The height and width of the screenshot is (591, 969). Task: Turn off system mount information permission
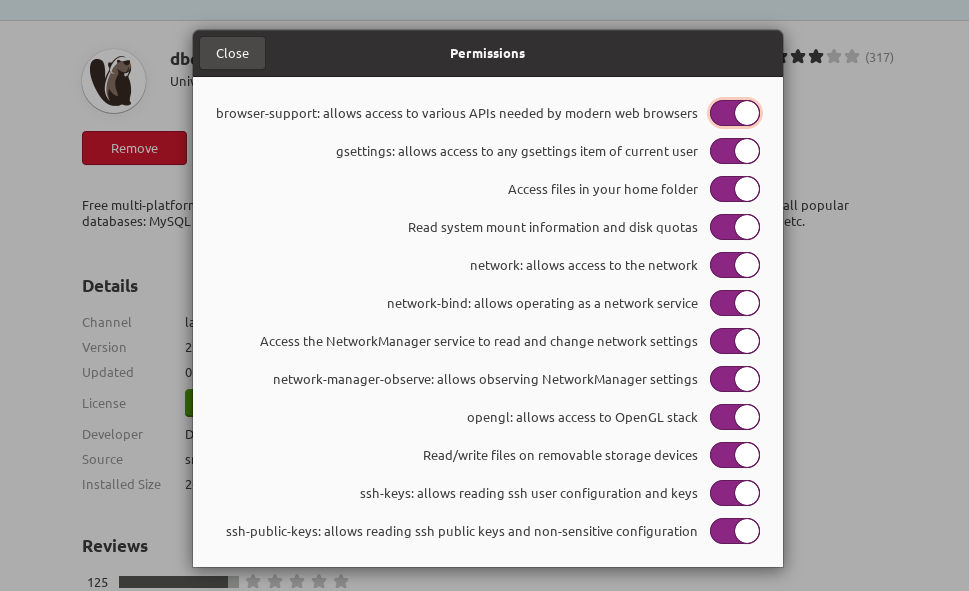point(735,227)
